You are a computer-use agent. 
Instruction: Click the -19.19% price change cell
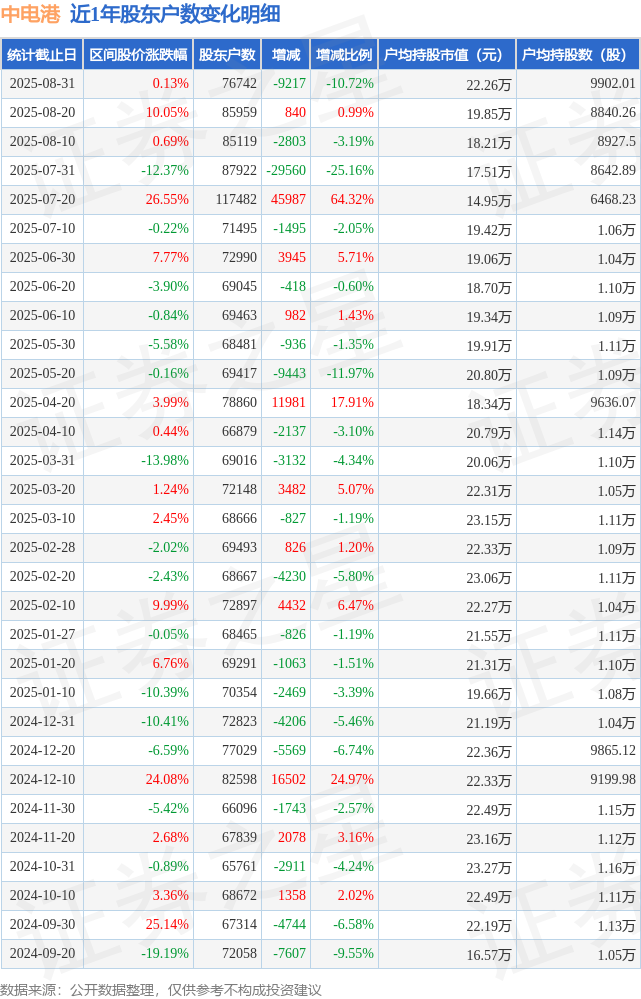click(x=165, y=953)
